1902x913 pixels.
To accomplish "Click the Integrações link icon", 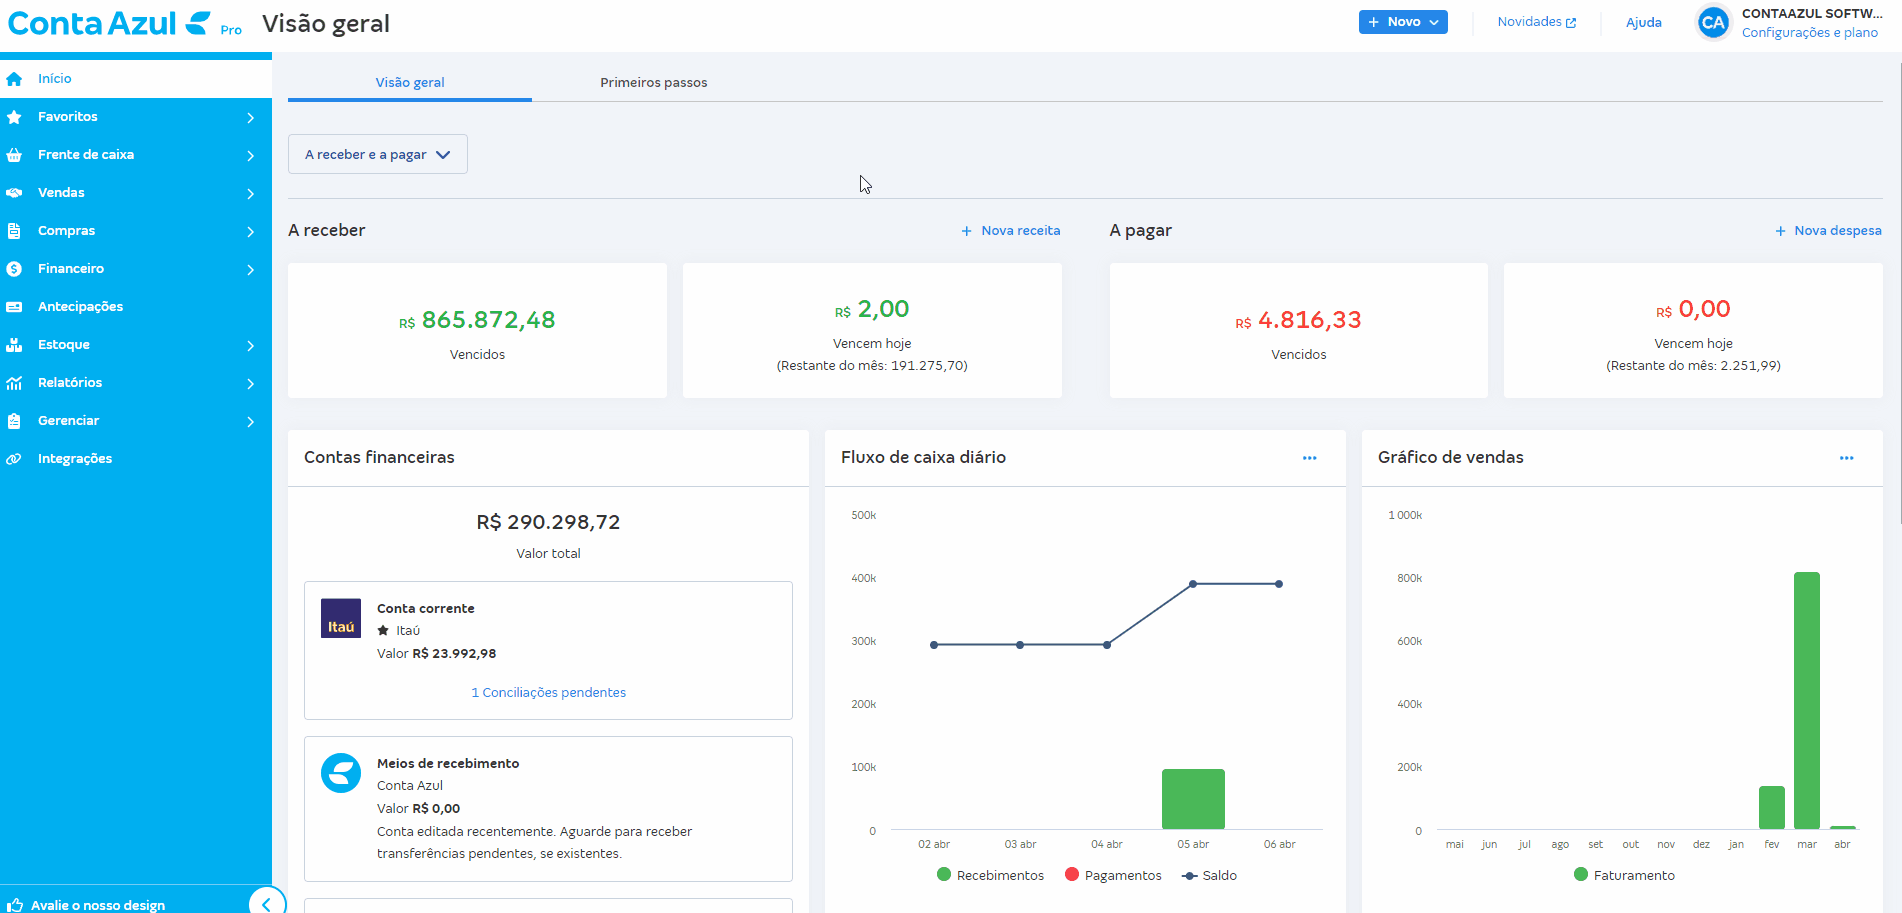I will pos(14,459).
